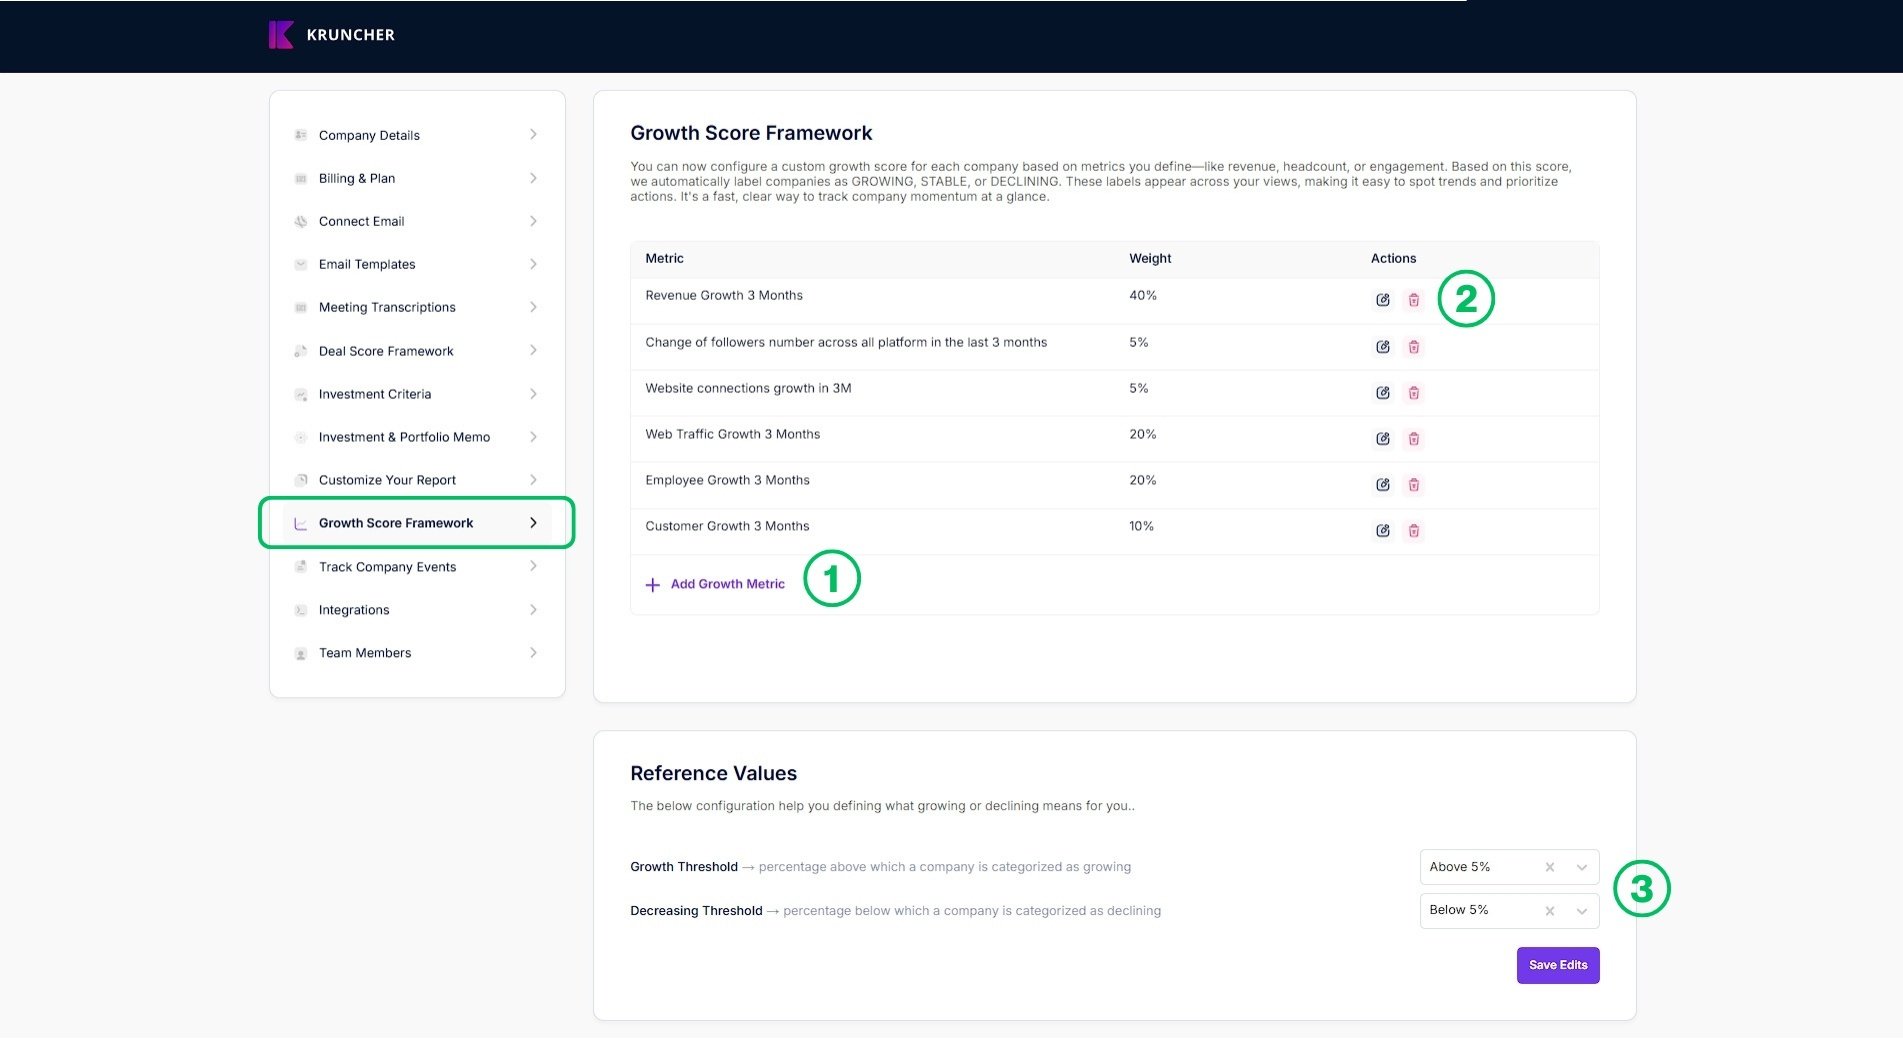
Task: Clear the Decreasing Threshold selection
Action: [1550, 911]
